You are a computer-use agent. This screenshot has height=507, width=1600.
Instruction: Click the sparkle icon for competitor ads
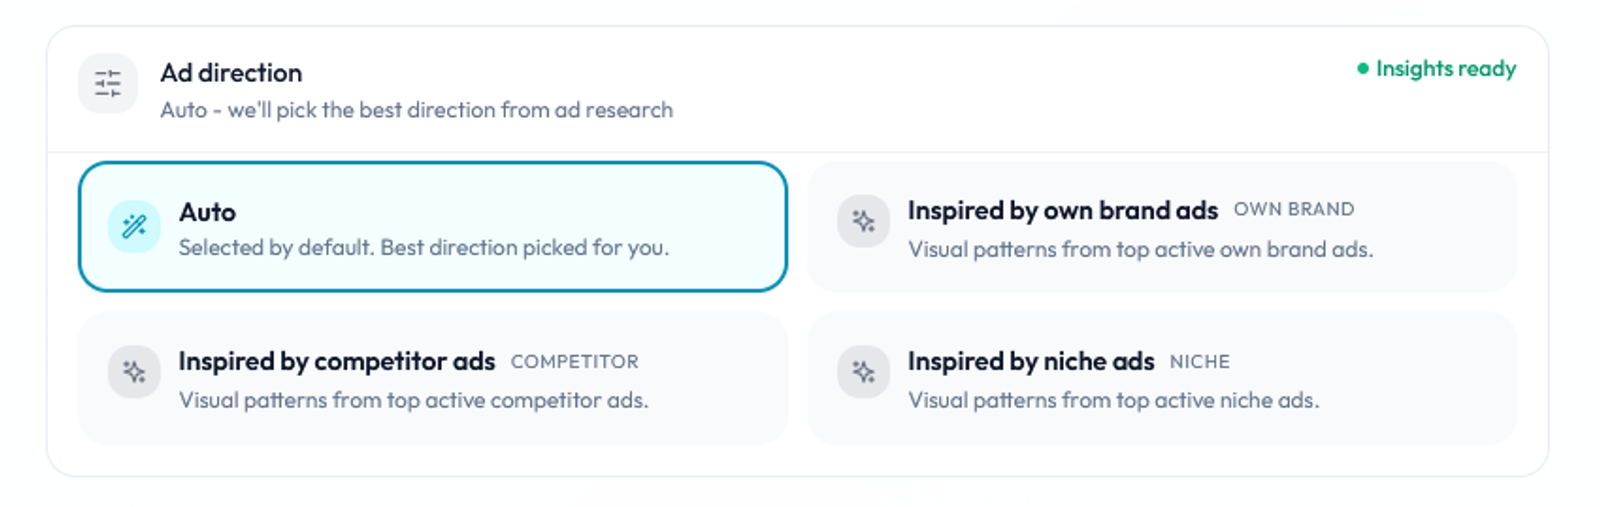(134, 372)
